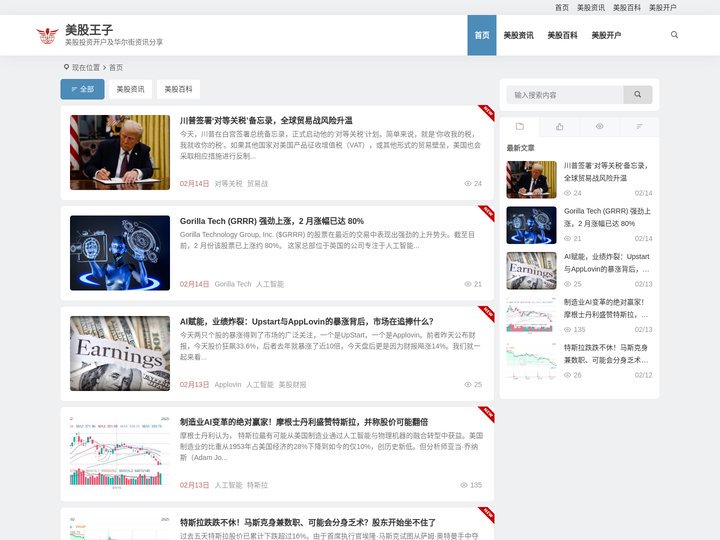The width and height of the screenshot is (720, 540).
Task: Select the 美股资讯 category filter button
Action: [x=130, y=89]
